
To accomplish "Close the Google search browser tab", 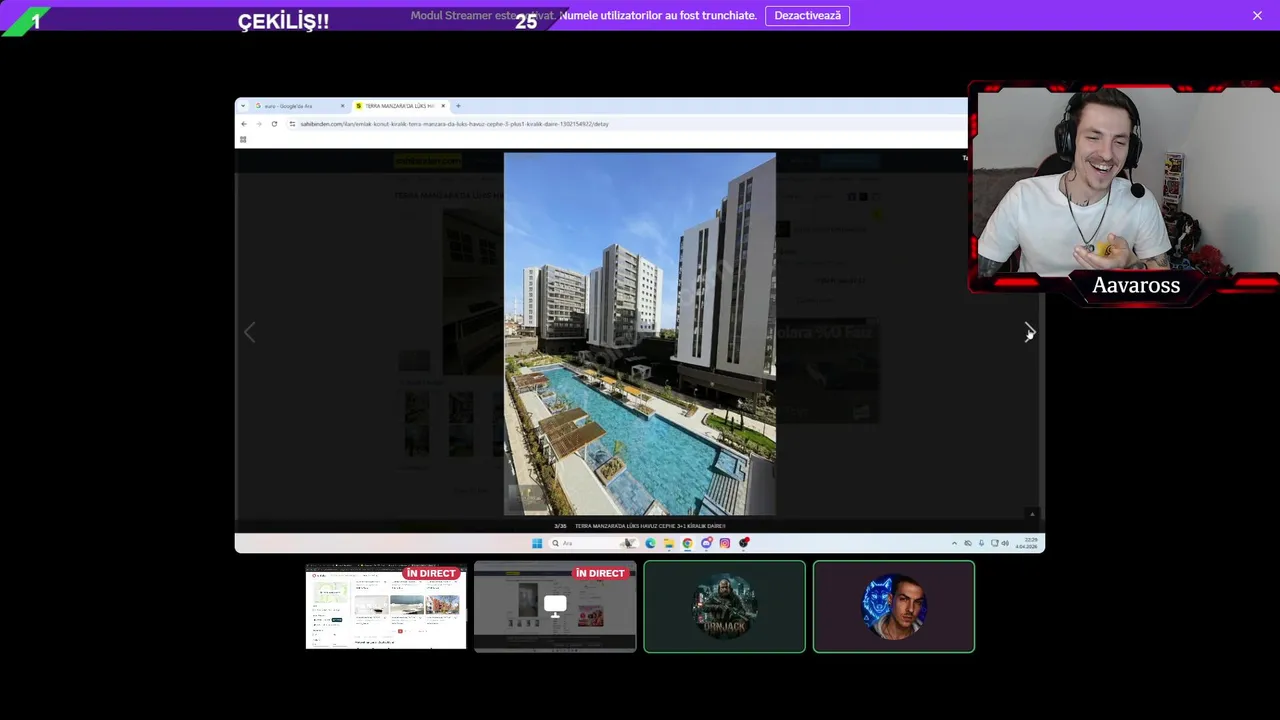I will pyautogui.click(x=342, y=106).
